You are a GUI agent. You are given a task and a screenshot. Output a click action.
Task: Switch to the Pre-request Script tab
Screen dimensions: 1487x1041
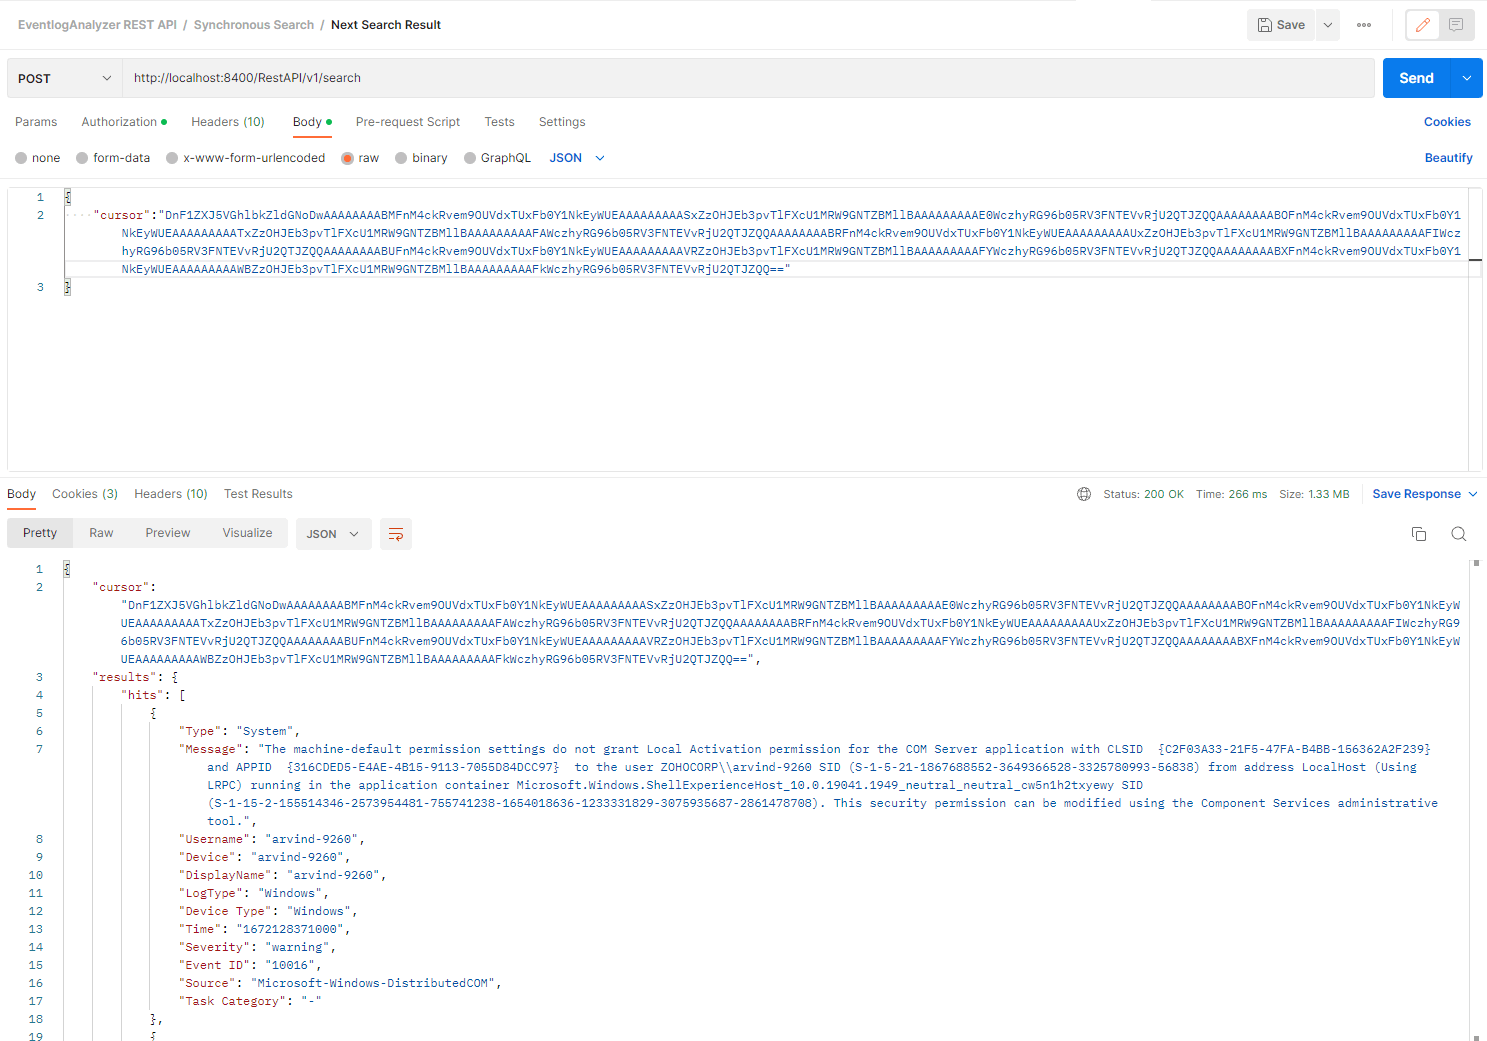point(408,121)
